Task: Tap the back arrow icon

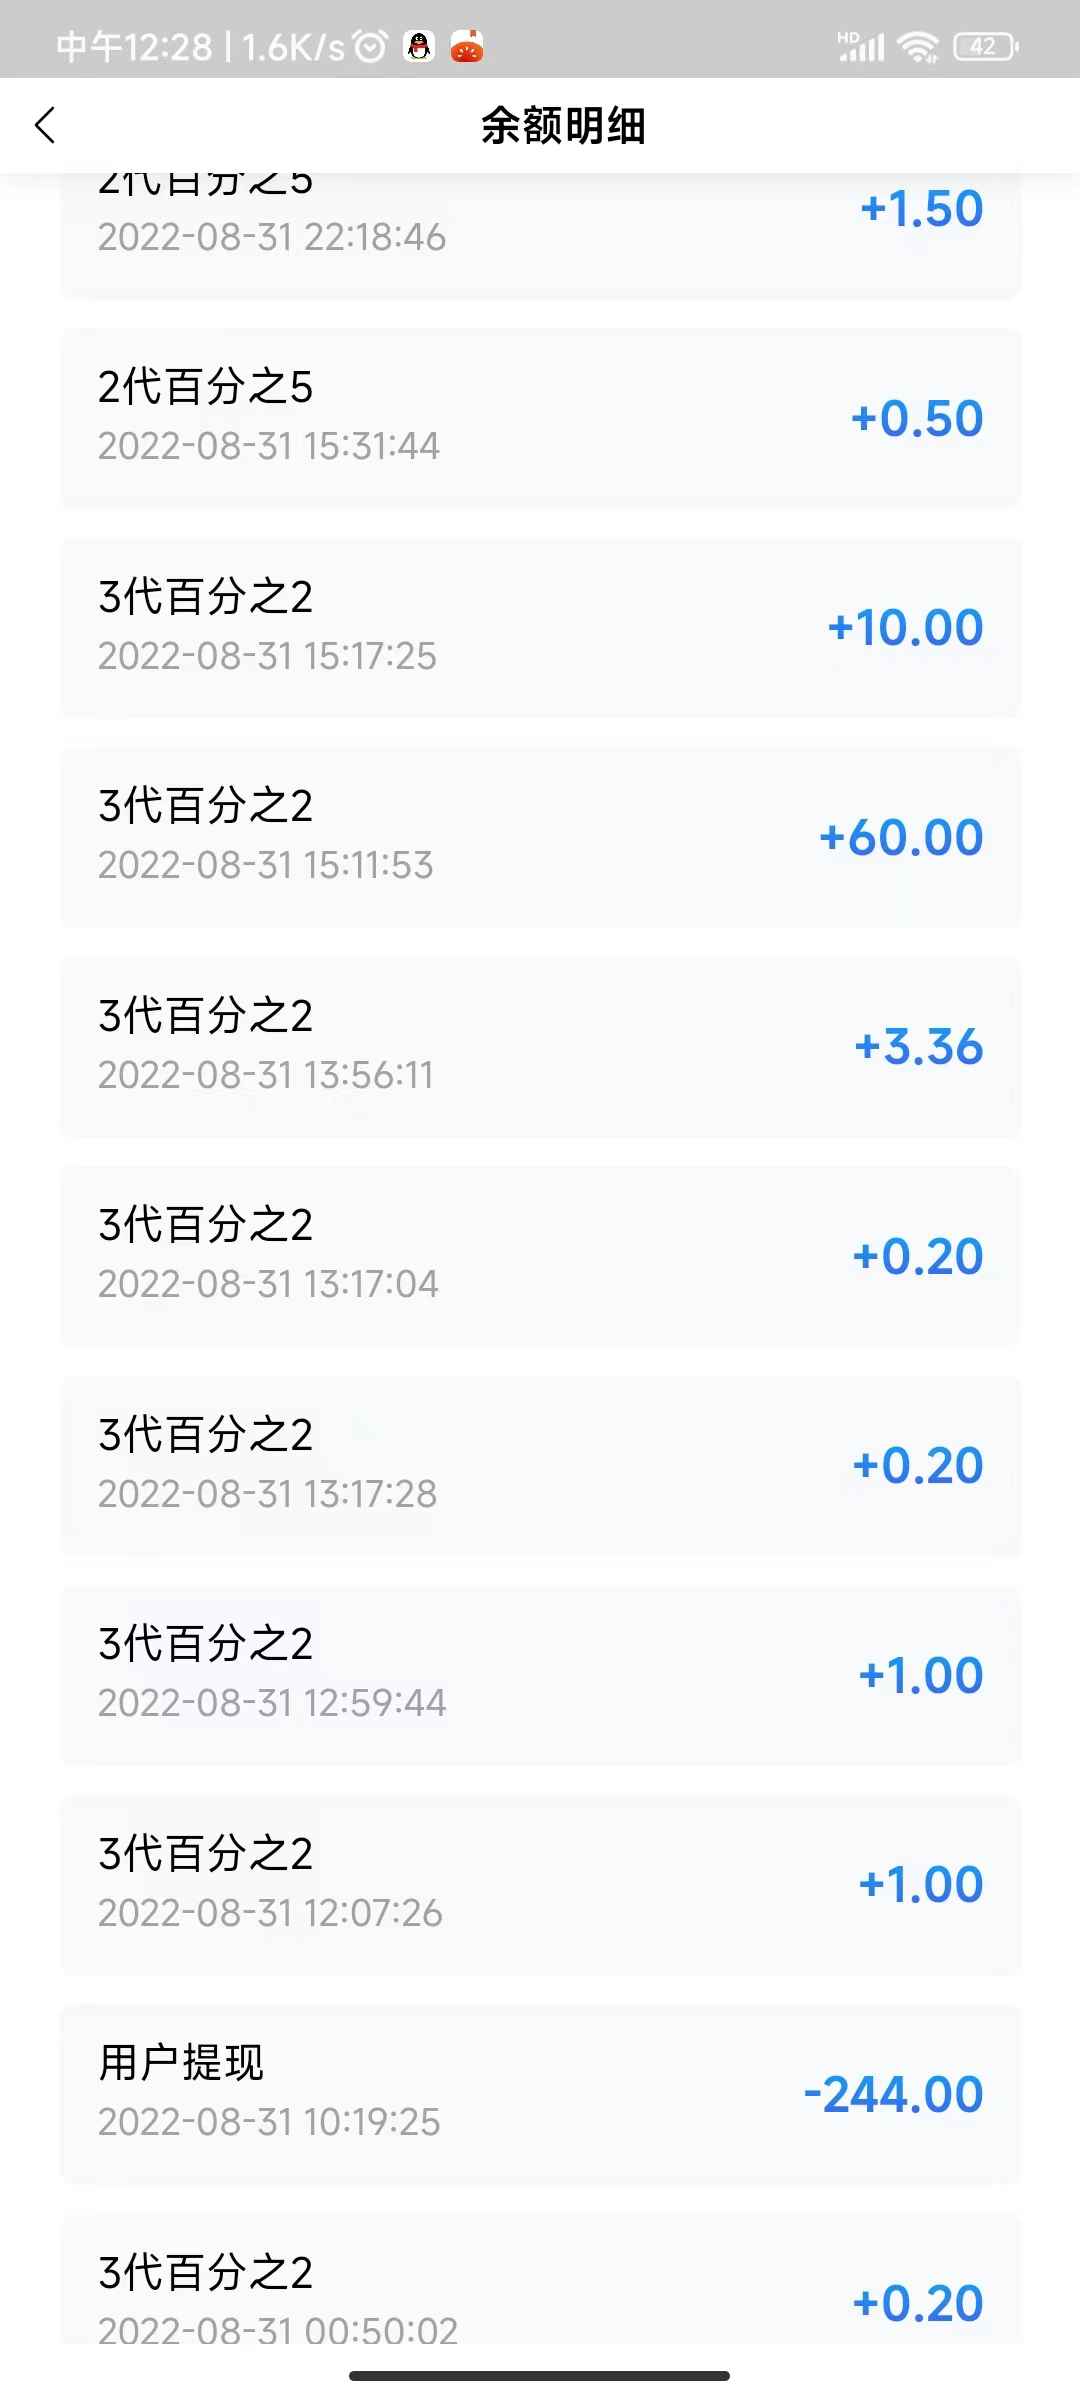Action: pyautogui.click(x=45, y=125)
